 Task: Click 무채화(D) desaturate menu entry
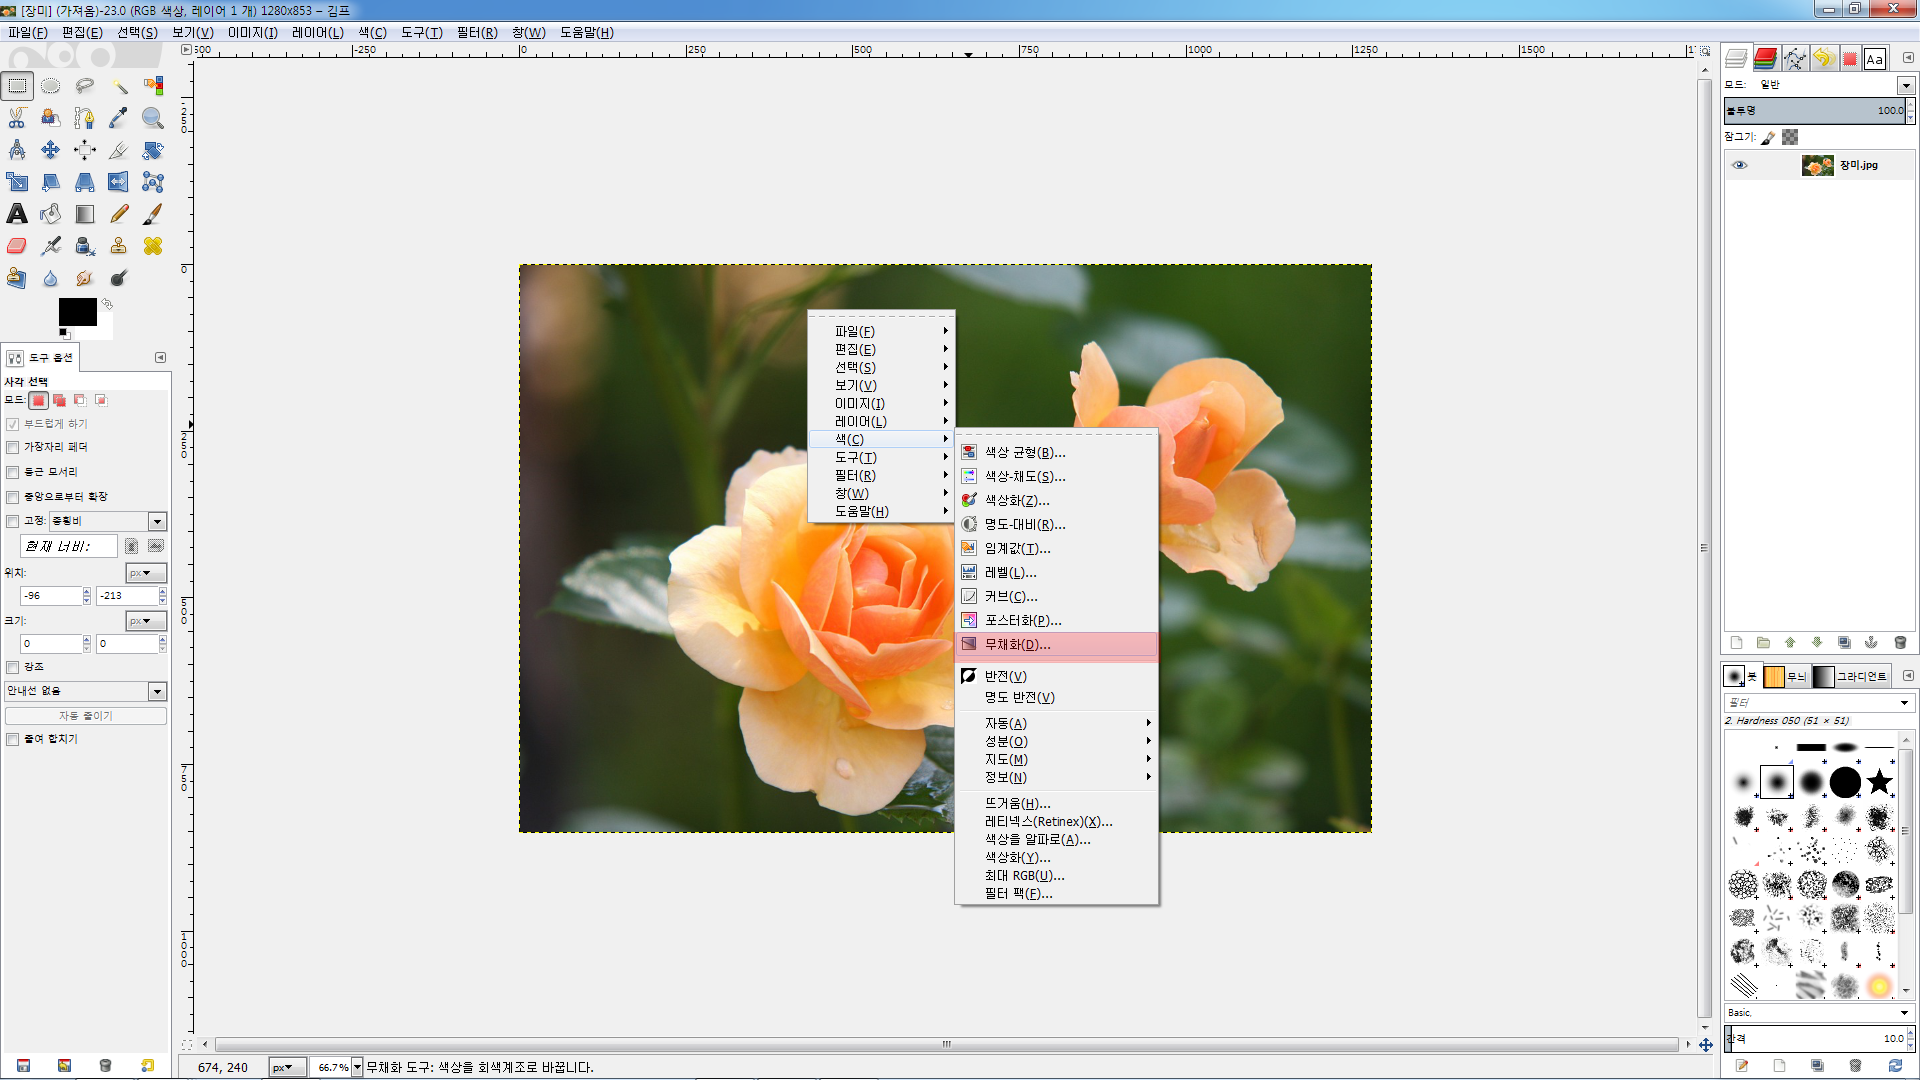(x=1057, y=645)
